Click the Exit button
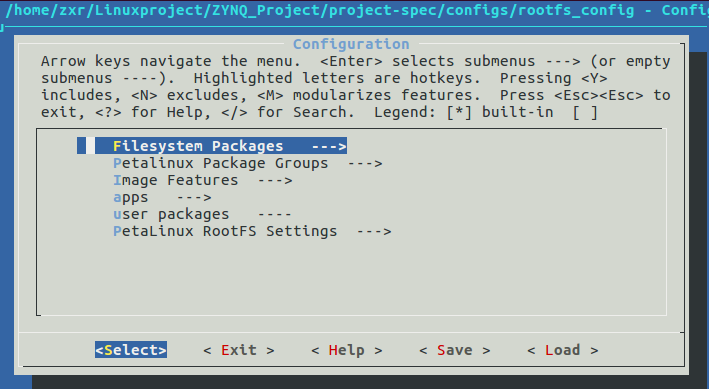The width and height of the screenshot is (709, 389). (239, 350)
